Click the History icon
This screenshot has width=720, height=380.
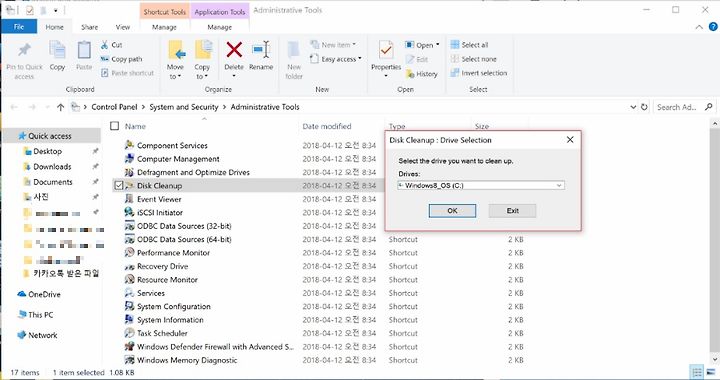click(410, 73)
